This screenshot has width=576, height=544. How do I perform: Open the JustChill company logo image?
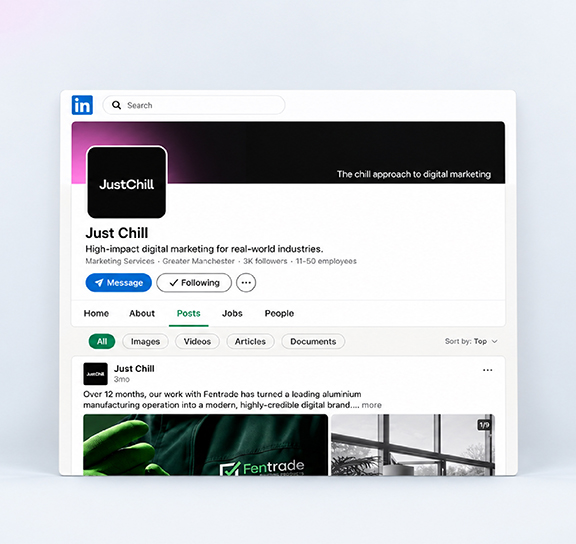pos(126,183)
